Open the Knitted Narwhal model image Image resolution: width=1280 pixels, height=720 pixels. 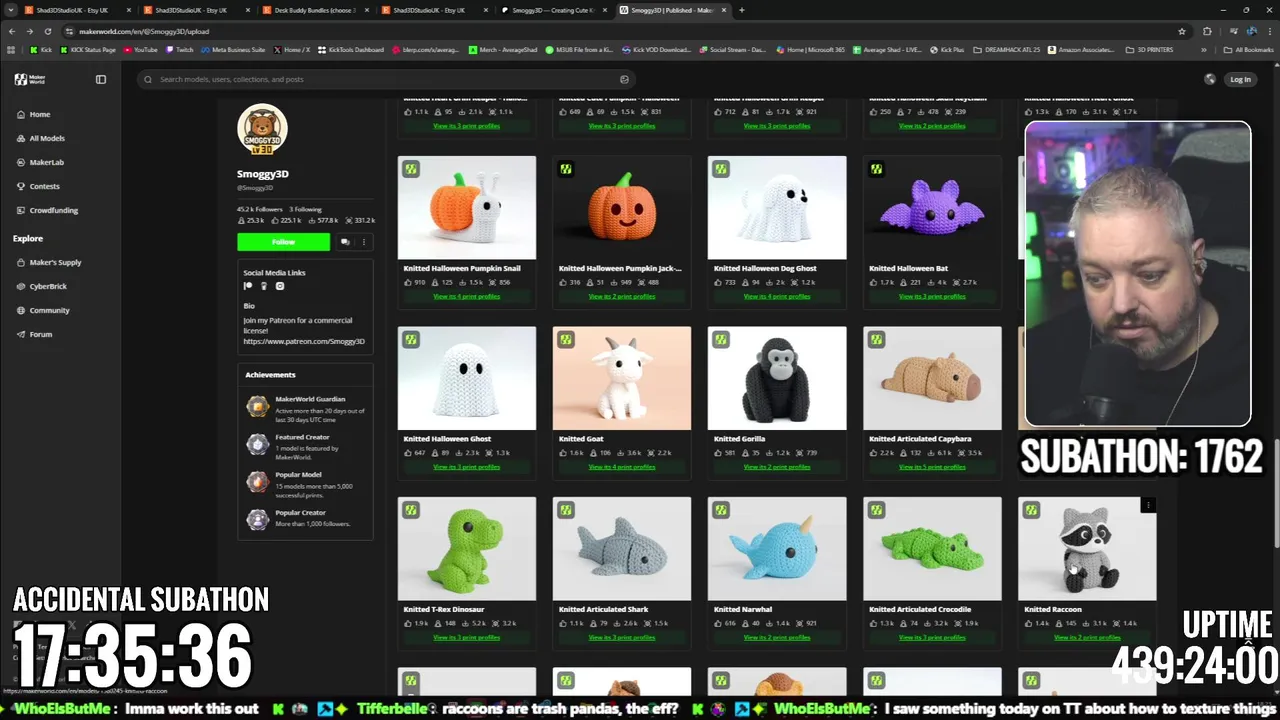click(x=777, y=549)
